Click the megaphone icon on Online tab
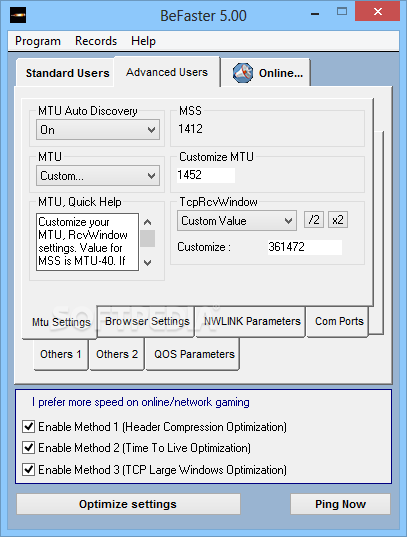407x537 pixels. pyautogui.click(x=243, y=73)
